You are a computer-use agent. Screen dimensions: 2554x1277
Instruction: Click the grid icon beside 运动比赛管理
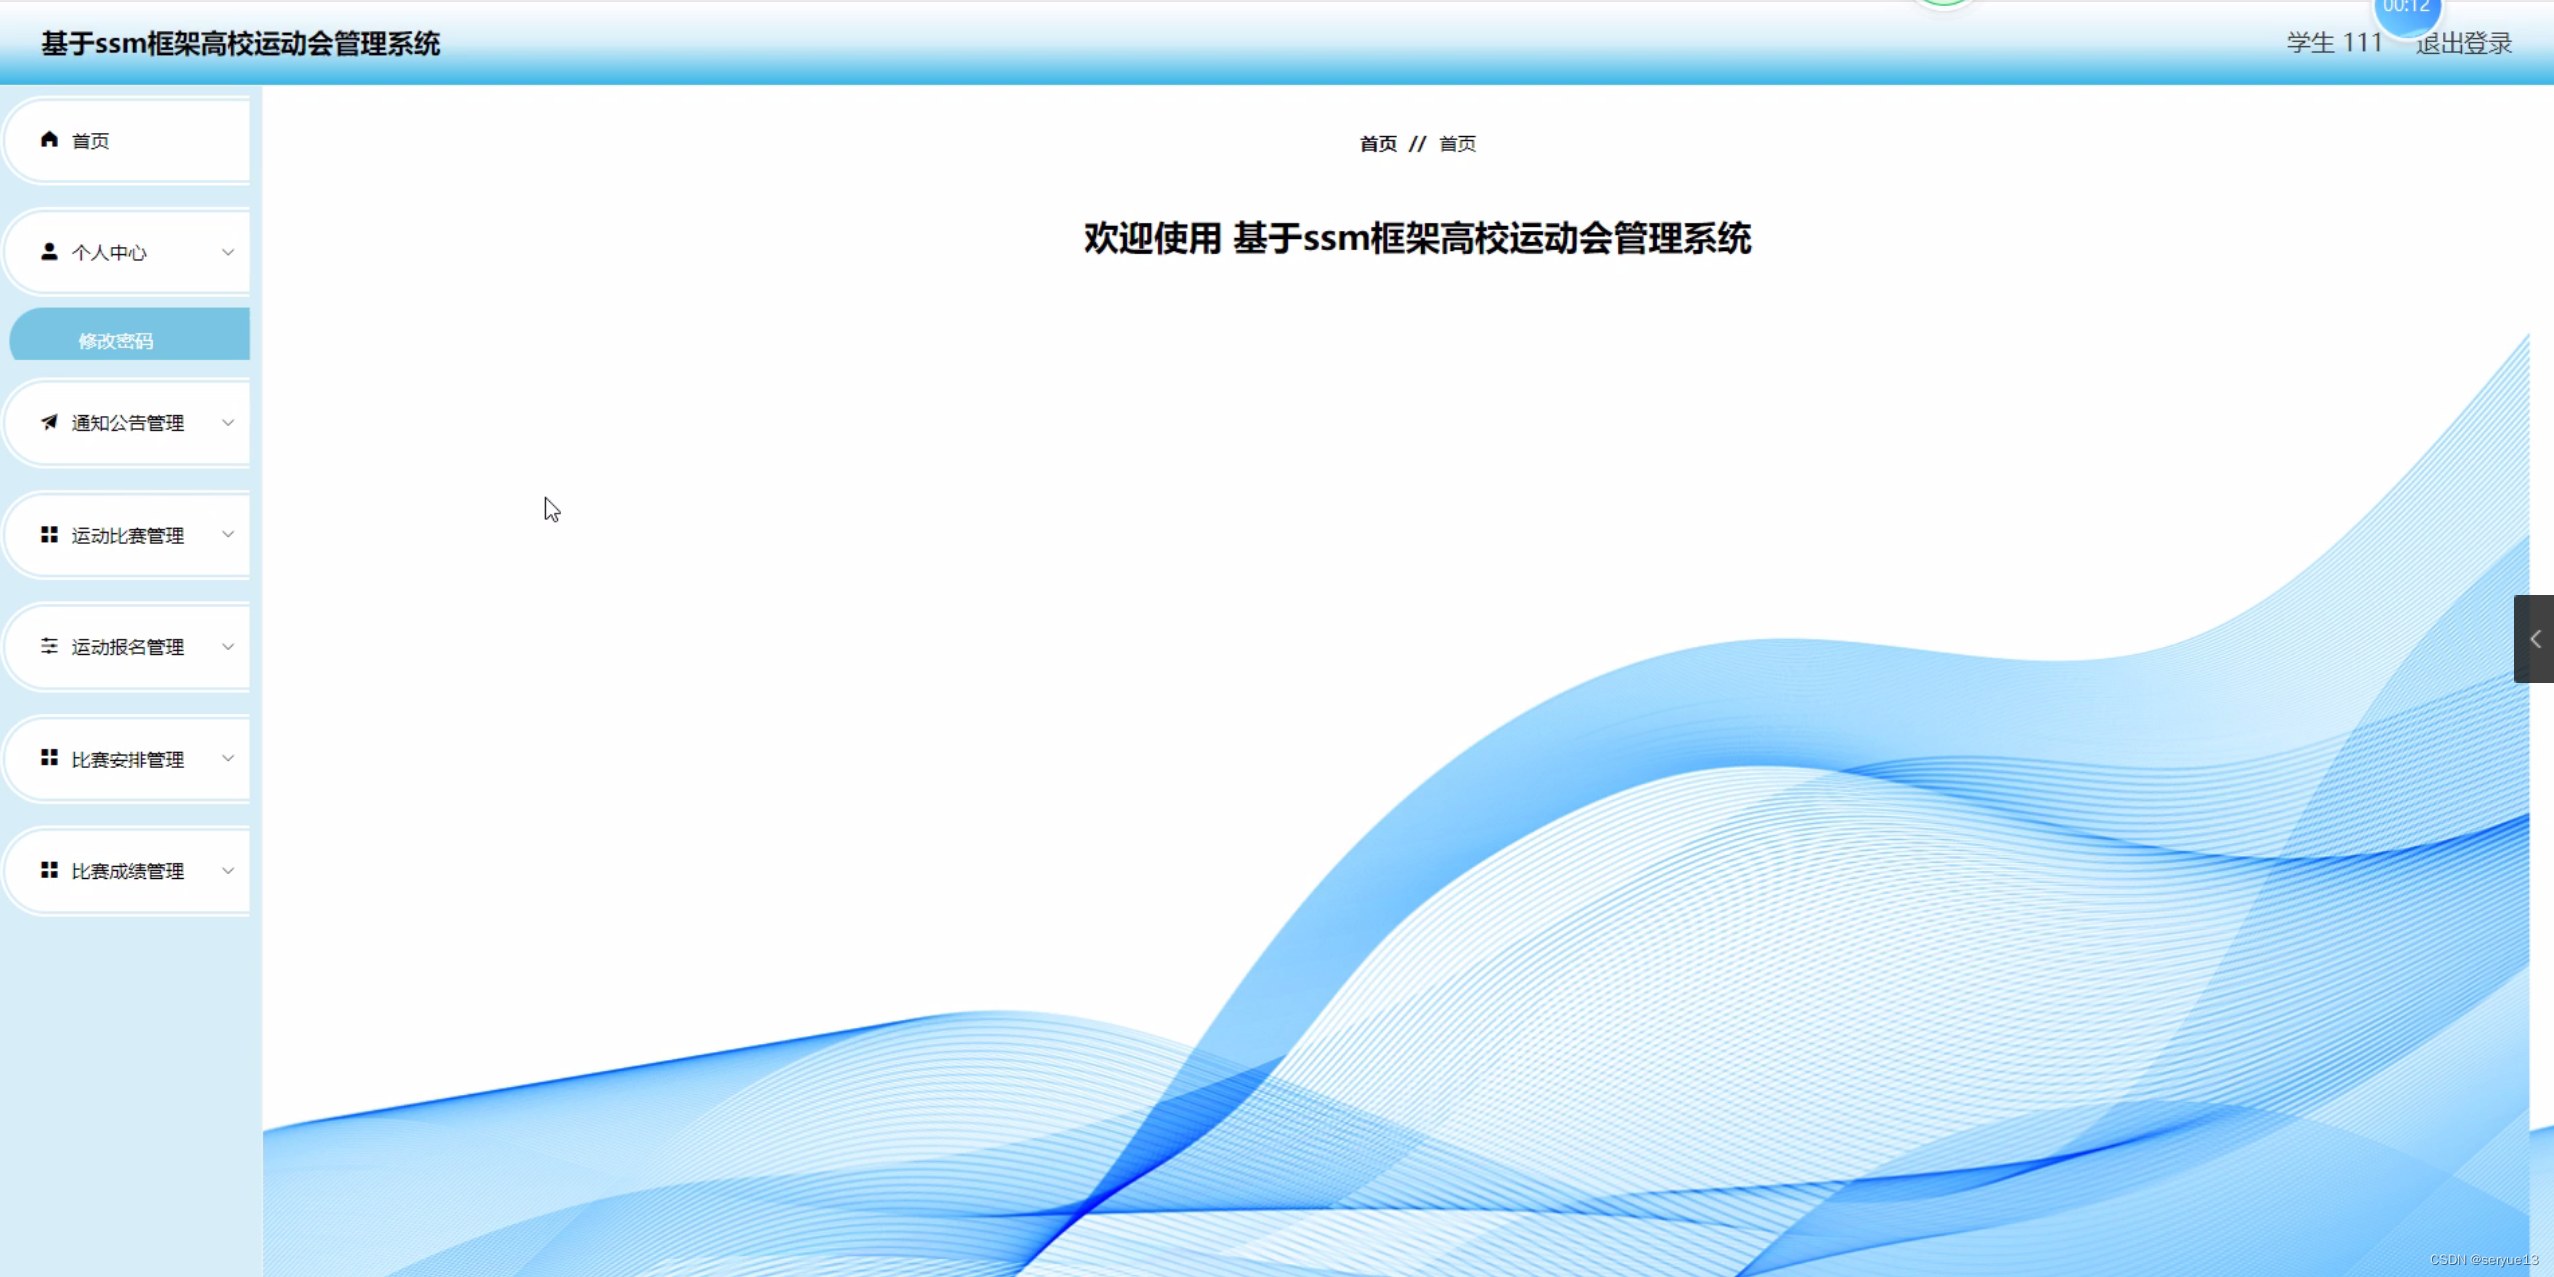[x=48, y=534]
